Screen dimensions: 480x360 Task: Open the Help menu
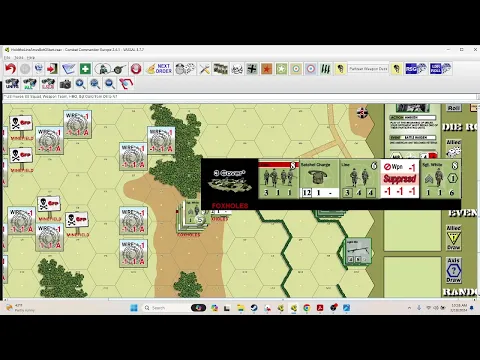(x=31, y=58)
